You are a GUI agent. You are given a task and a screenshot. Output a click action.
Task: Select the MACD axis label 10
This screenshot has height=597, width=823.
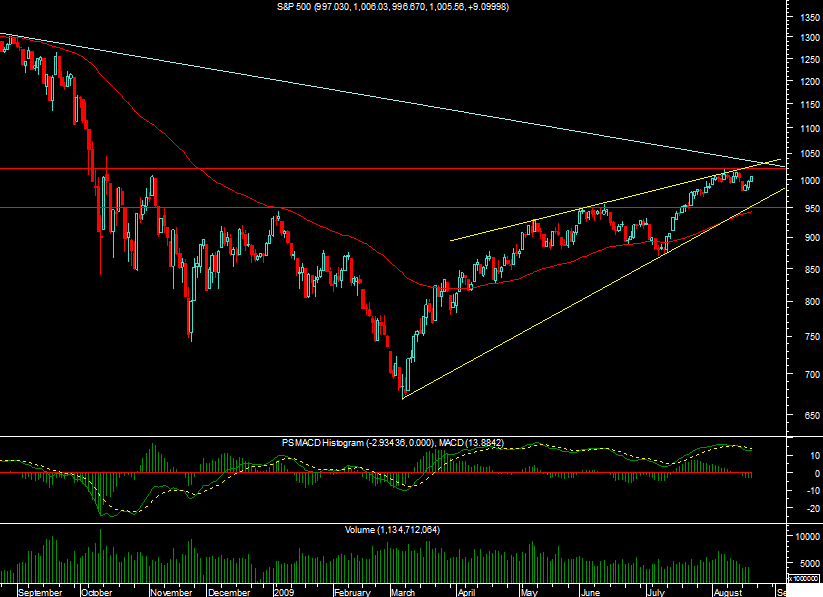[x=815, y=456]
